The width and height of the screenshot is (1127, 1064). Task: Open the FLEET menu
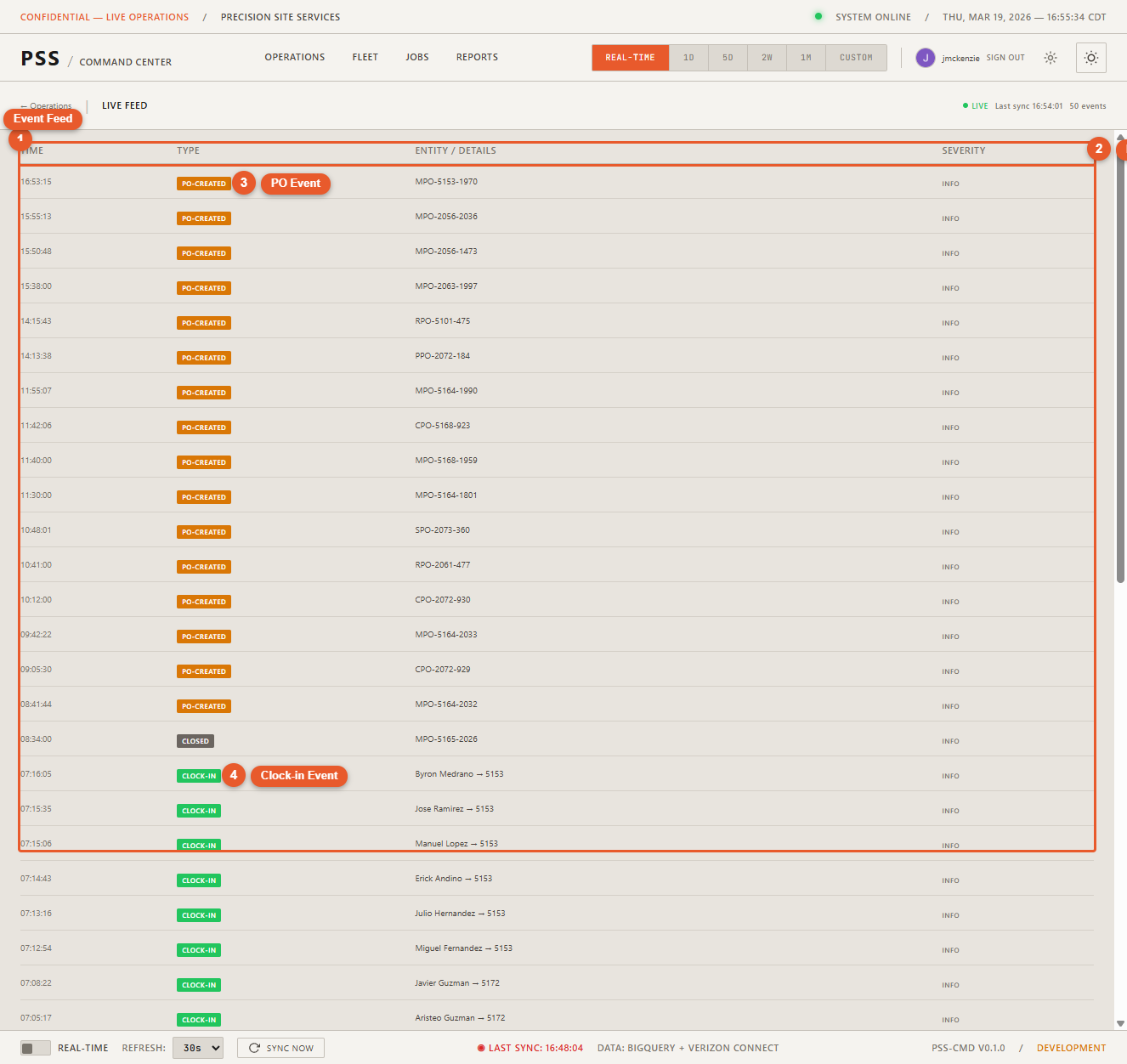(x=365, y=57)
